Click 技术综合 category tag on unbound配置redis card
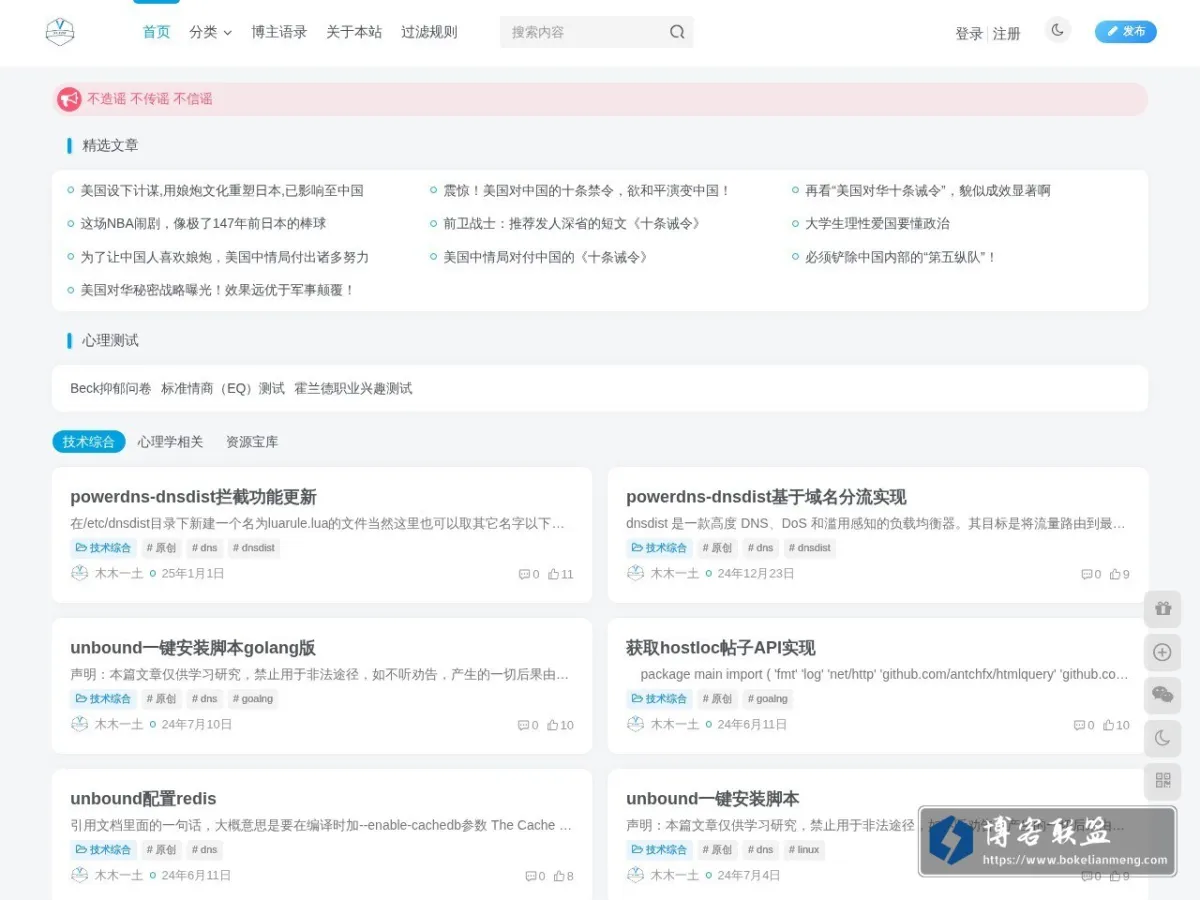The width and height of the screenshot is (1200, 900). click(x=103, y=850)
